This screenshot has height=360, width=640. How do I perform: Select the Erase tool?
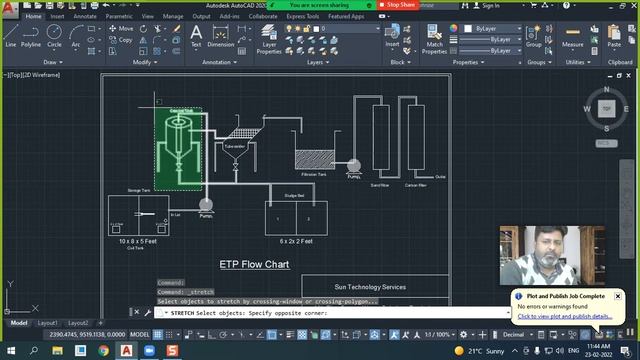click(x=176, y=29)
